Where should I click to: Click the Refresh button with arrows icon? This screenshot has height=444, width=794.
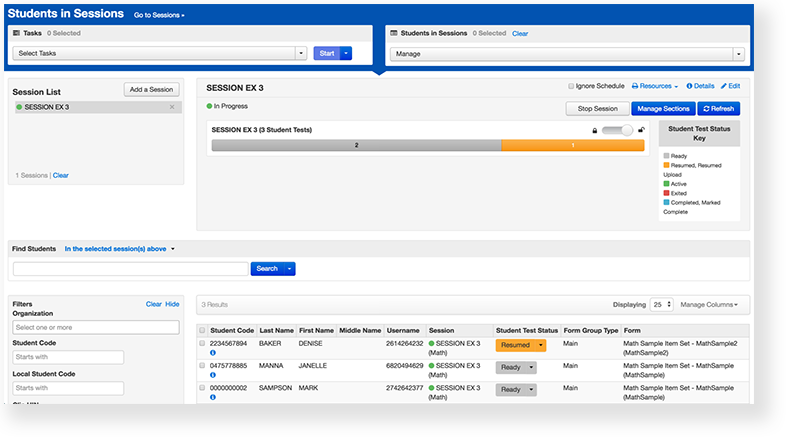click(718, 108)
